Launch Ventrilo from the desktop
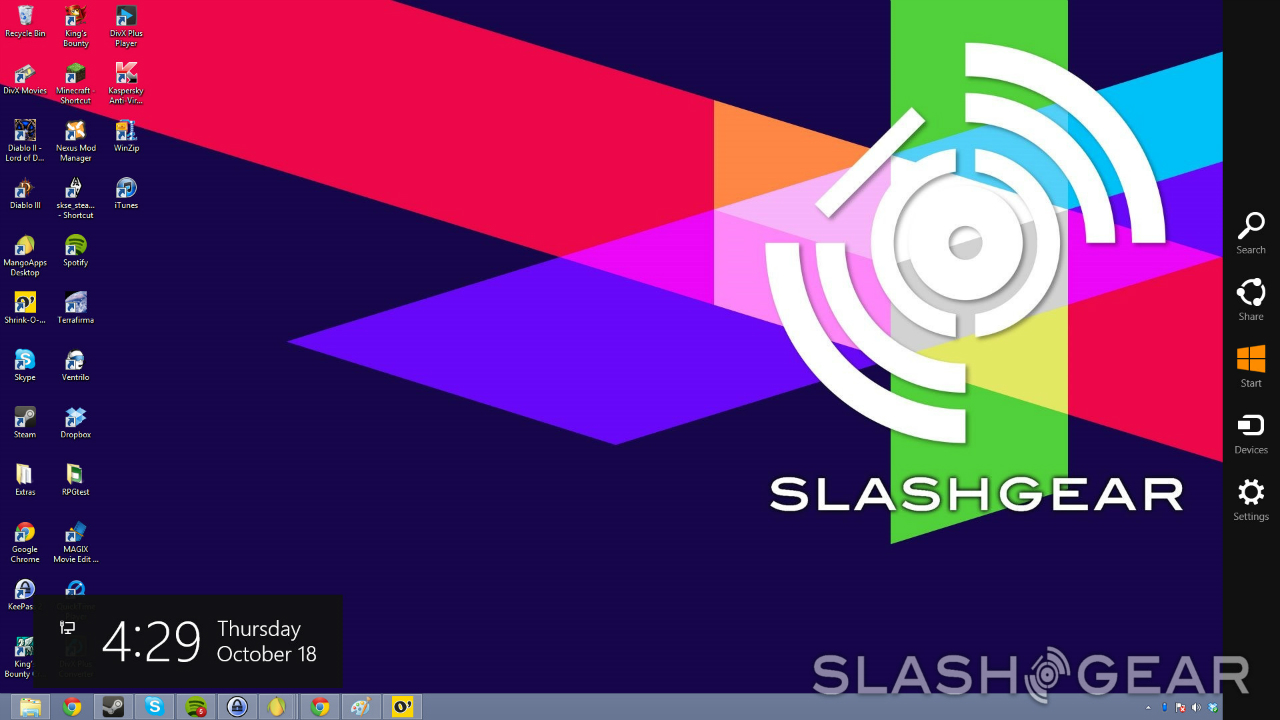The width and height of the screenshot is (1280, 720). [x=75, y=365]
